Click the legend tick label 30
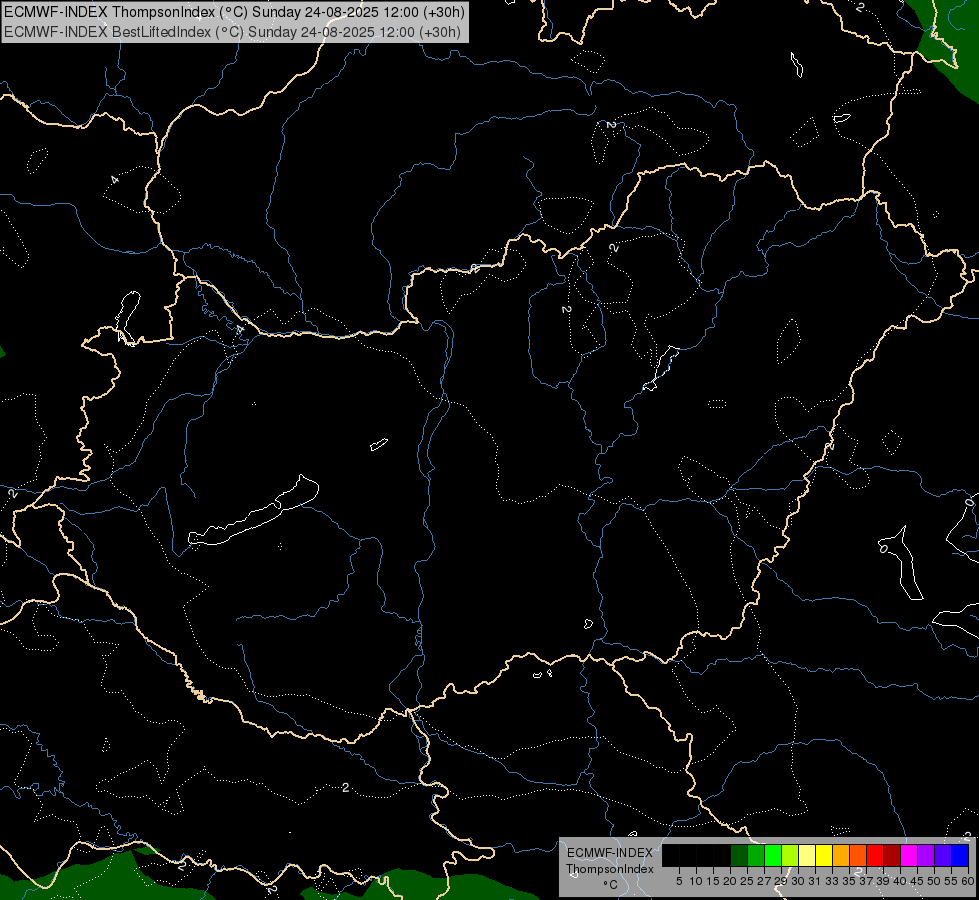This screenshot has height=900, width=979. pyautogui.click(x=798, y=881)
